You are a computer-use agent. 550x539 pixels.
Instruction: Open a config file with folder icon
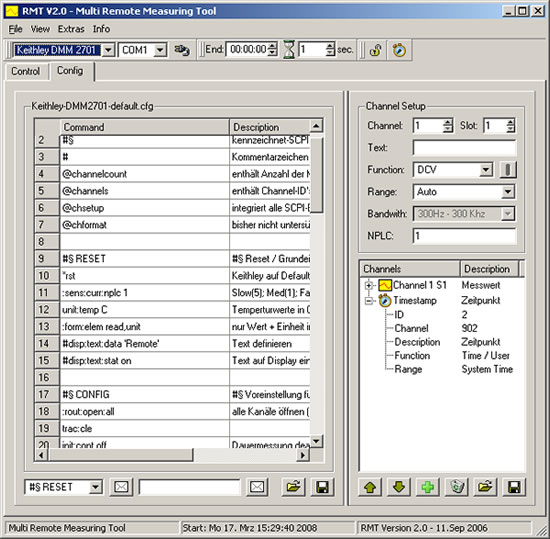pos(293,487)
